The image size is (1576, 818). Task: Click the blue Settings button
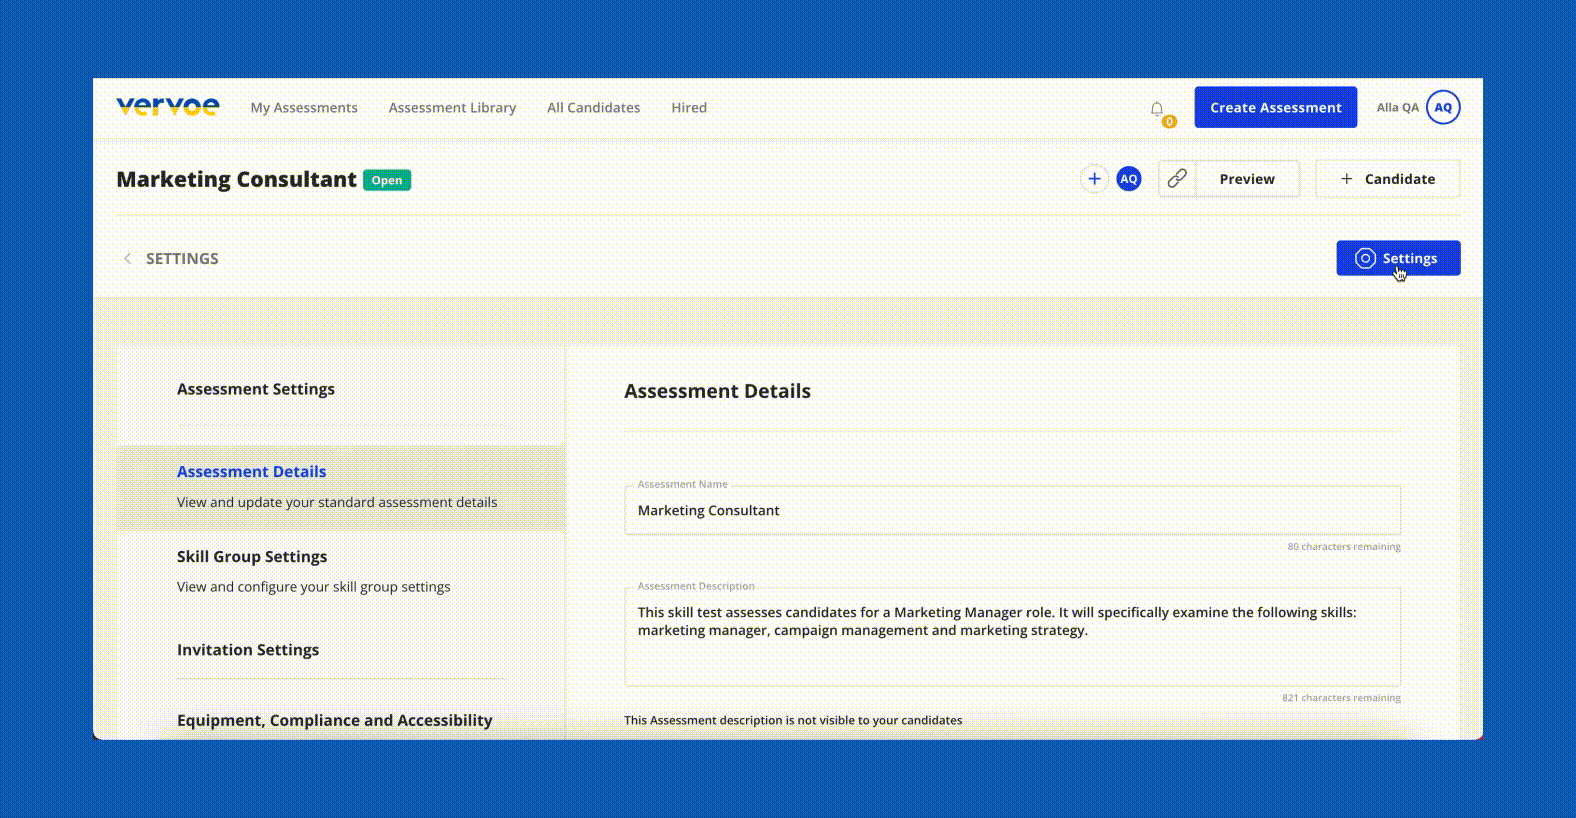(1398, 258)
